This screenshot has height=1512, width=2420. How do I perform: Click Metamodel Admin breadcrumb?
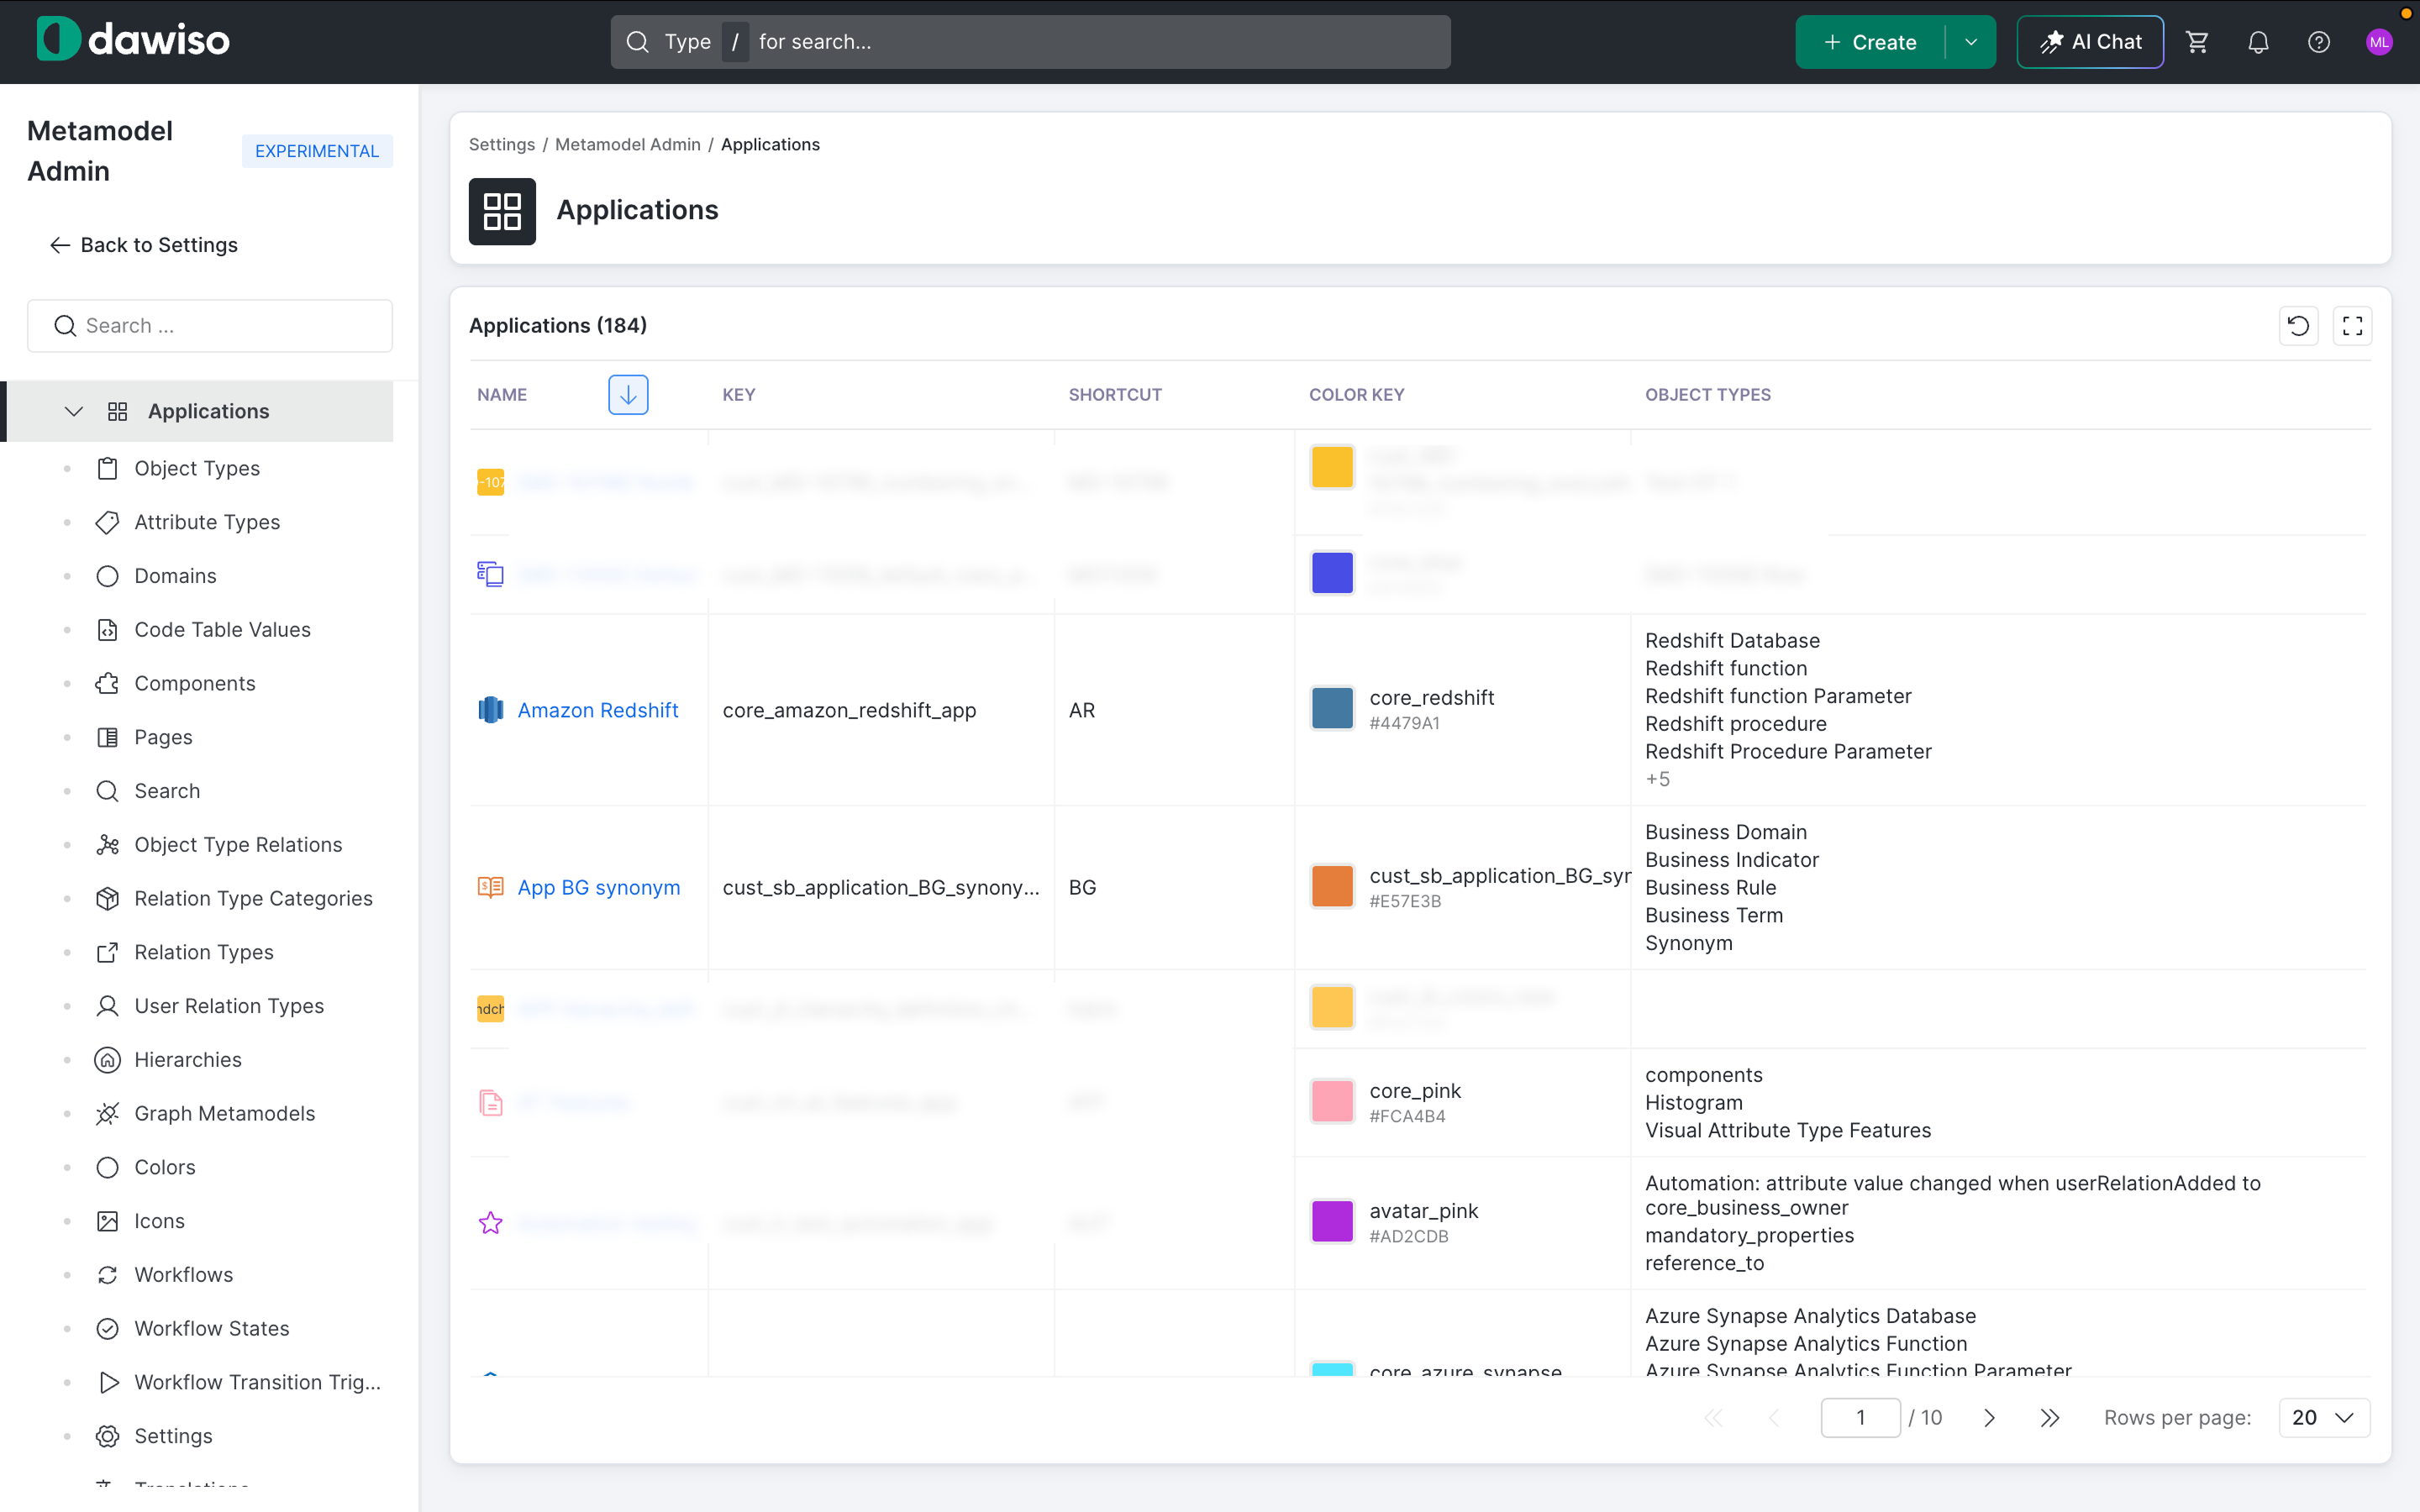tap(628, 144)
